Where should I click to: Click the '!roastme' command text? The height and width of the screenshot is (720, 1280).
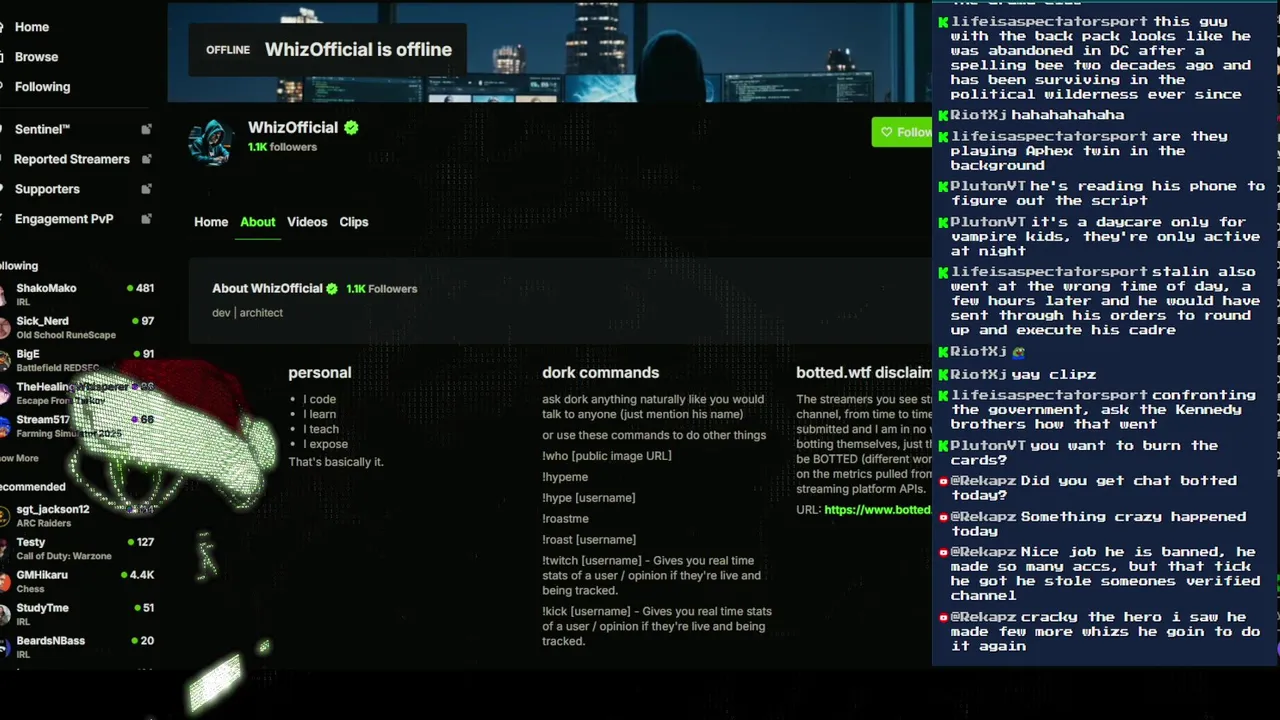click(x=565, y=519)
